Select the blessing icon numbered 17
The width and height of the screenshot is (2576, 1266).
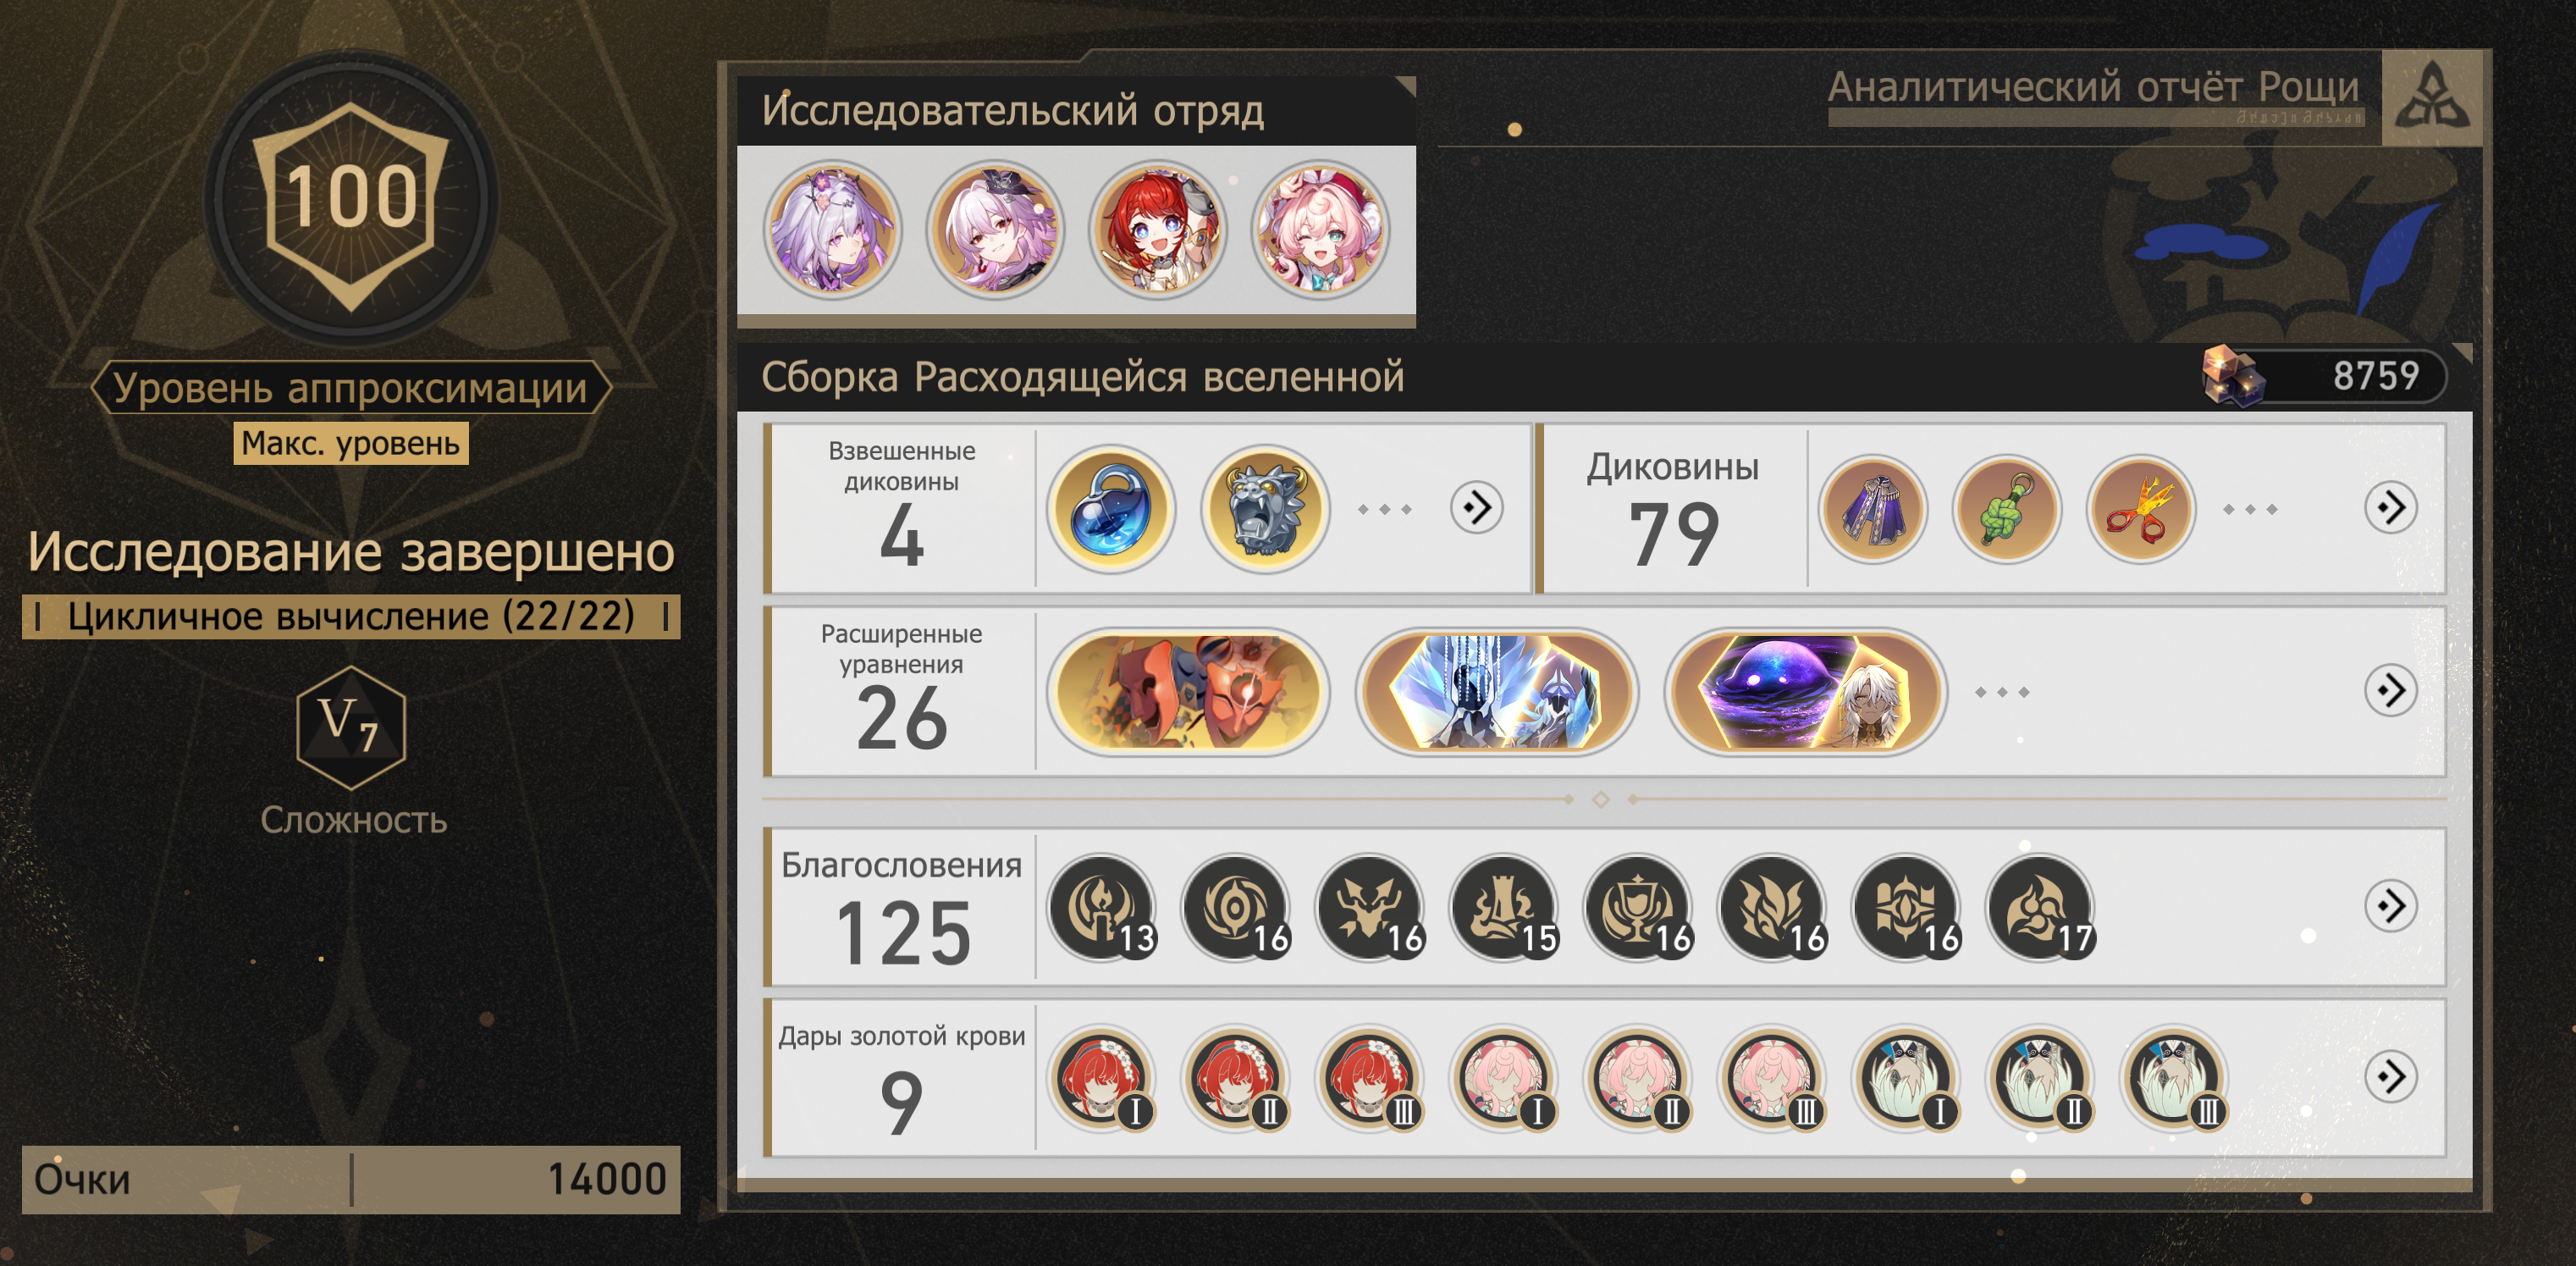pyautogui.click(x=2040, y=908)
